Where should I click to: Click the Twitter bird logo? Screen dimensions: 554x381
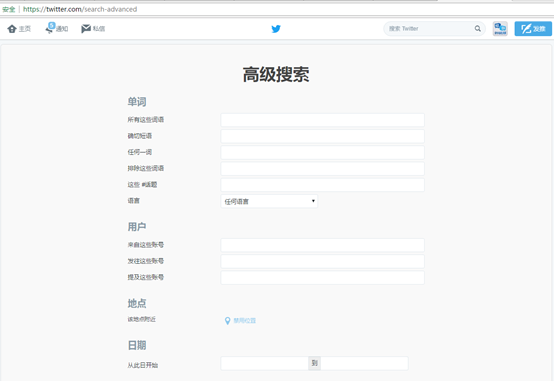coord(276,29)
